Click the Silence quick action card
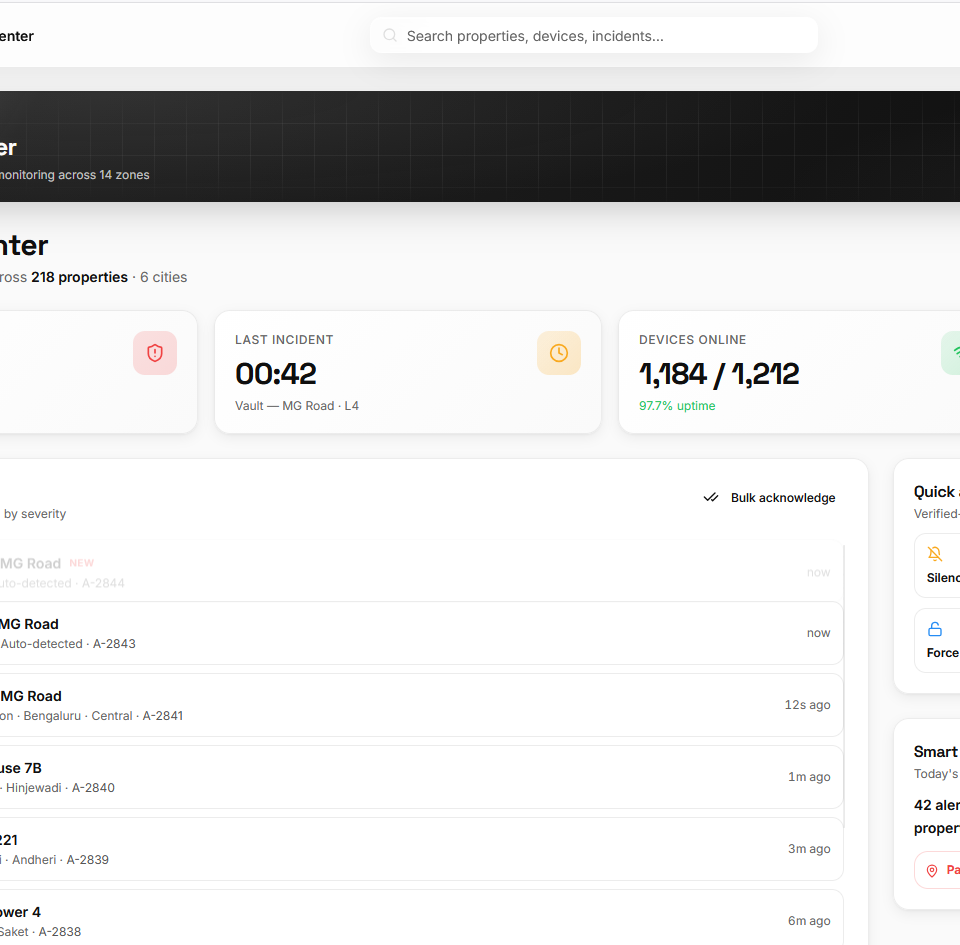Viewport: 960px width, 945px height. (x=937, y=566)
